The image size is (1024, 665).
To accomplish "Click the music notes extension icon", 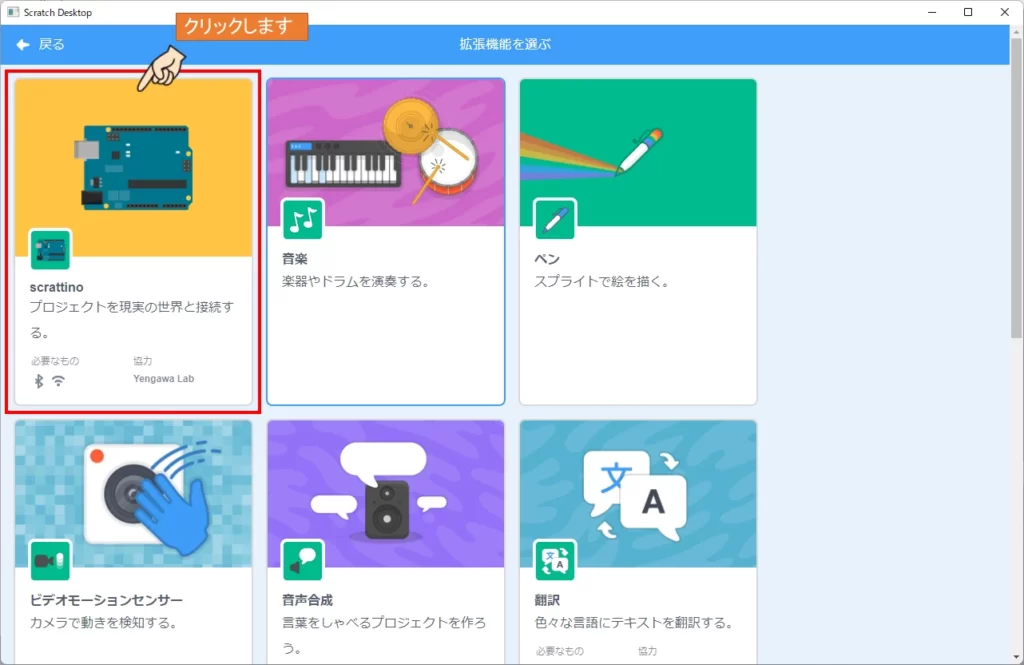I will 303,219.
